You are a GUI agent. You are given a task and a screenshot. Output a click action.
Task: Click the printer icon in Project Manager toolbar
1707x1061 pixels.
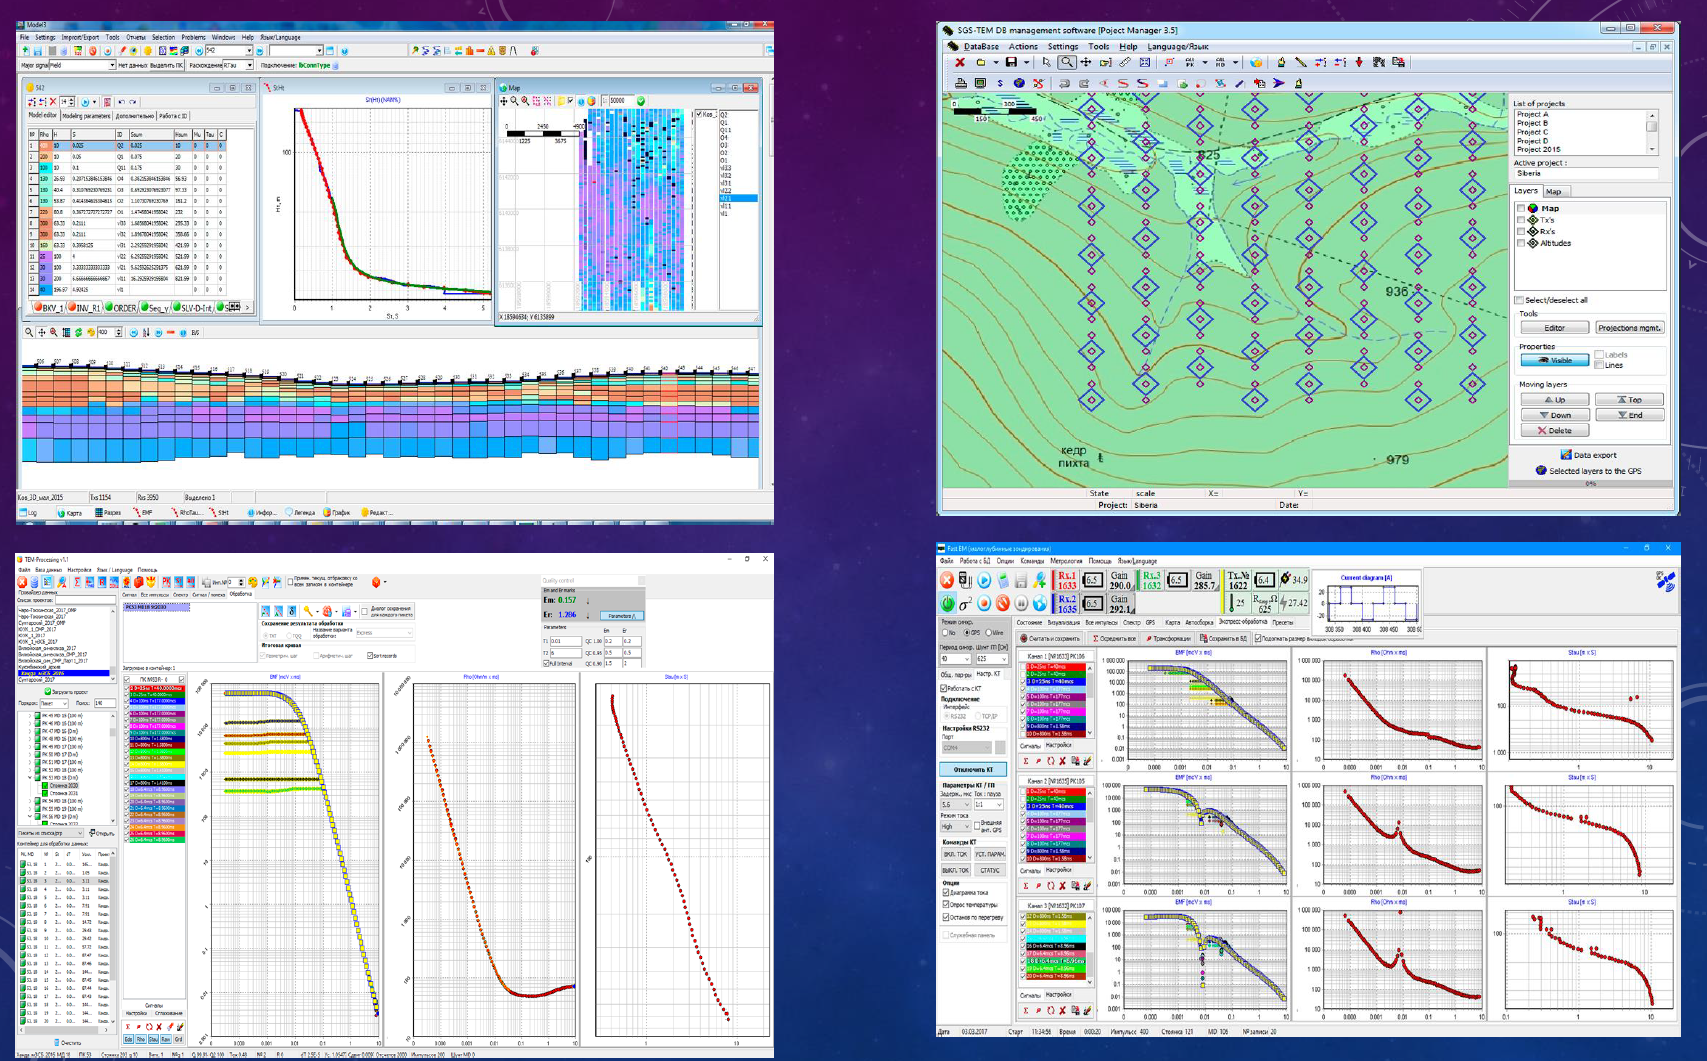click(960, 84)
